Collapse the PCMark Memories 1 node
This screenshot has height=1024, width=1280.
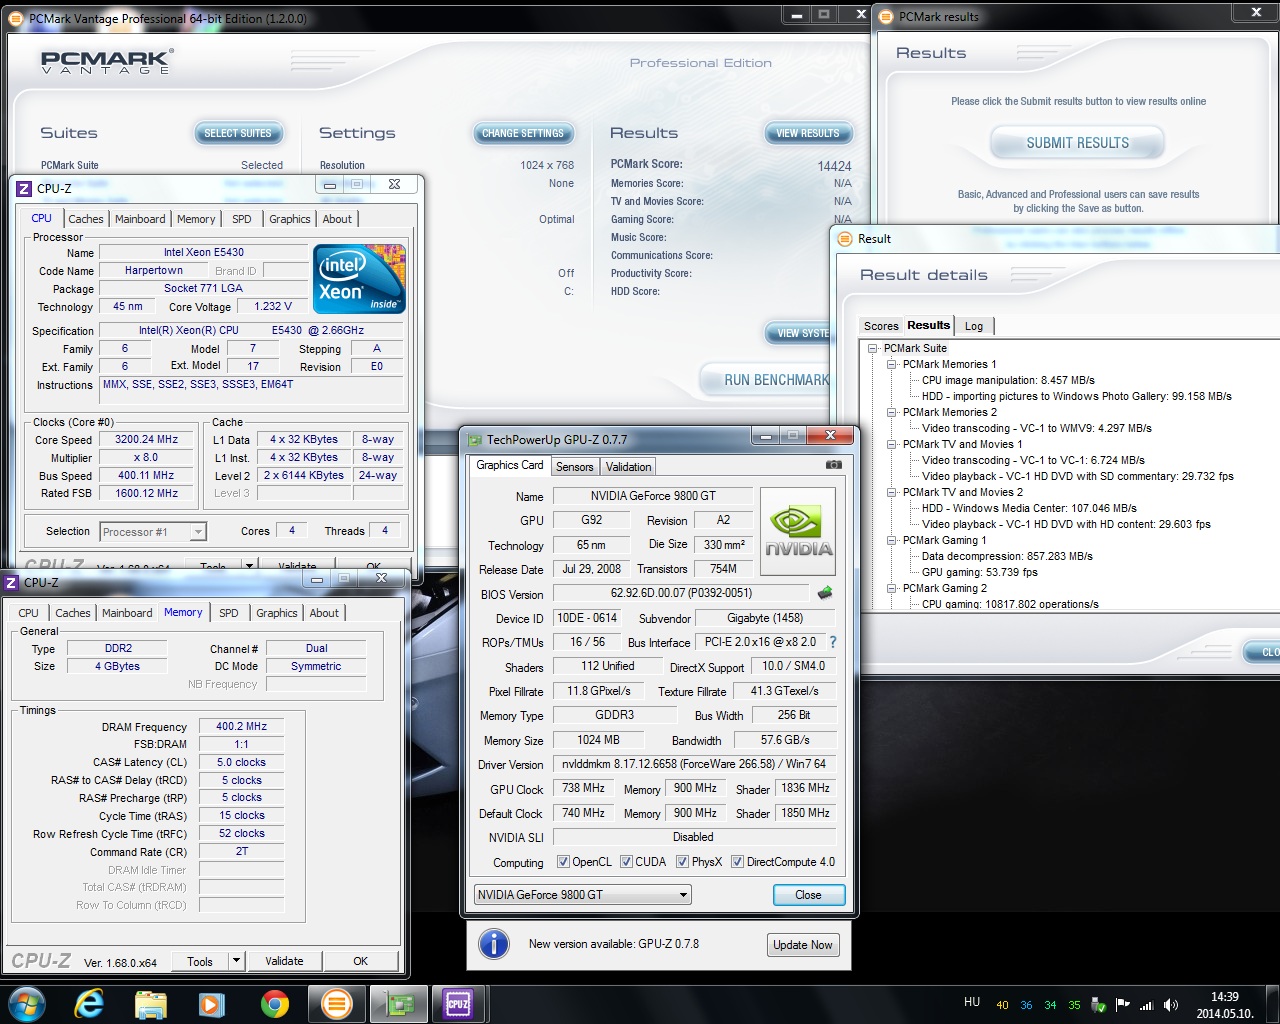click(891, 364)
